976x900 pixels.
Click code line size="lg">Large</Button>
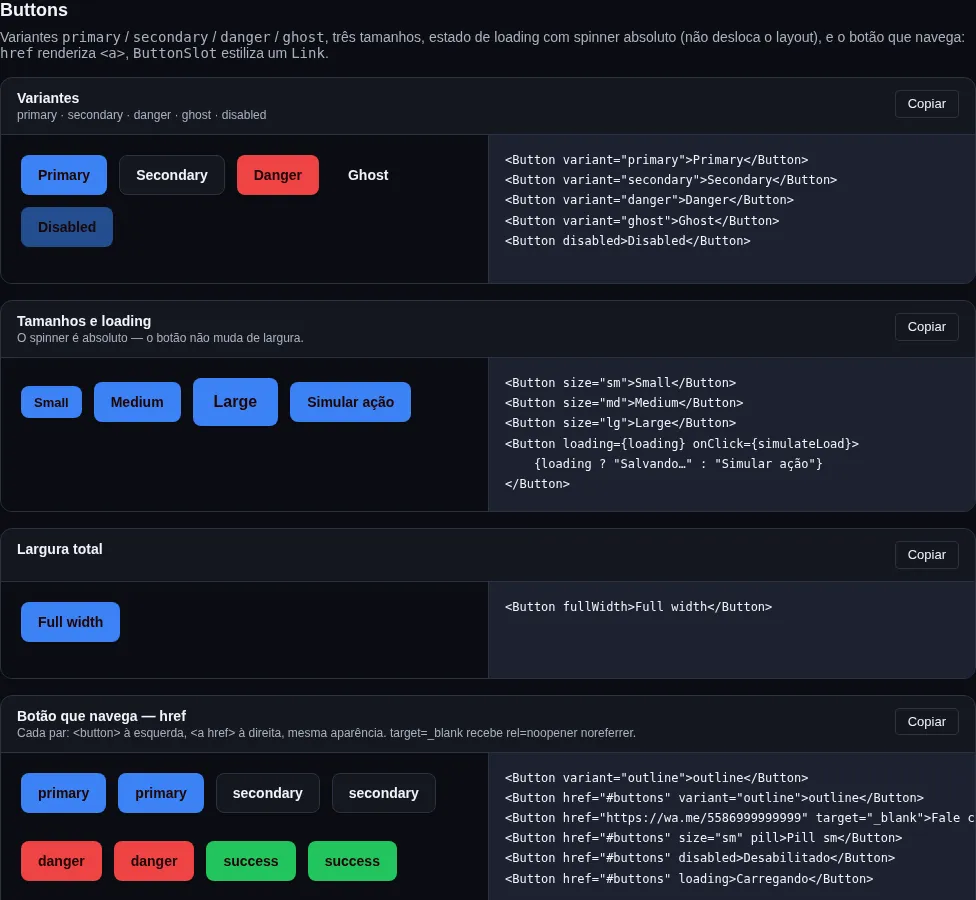[621, 423]
